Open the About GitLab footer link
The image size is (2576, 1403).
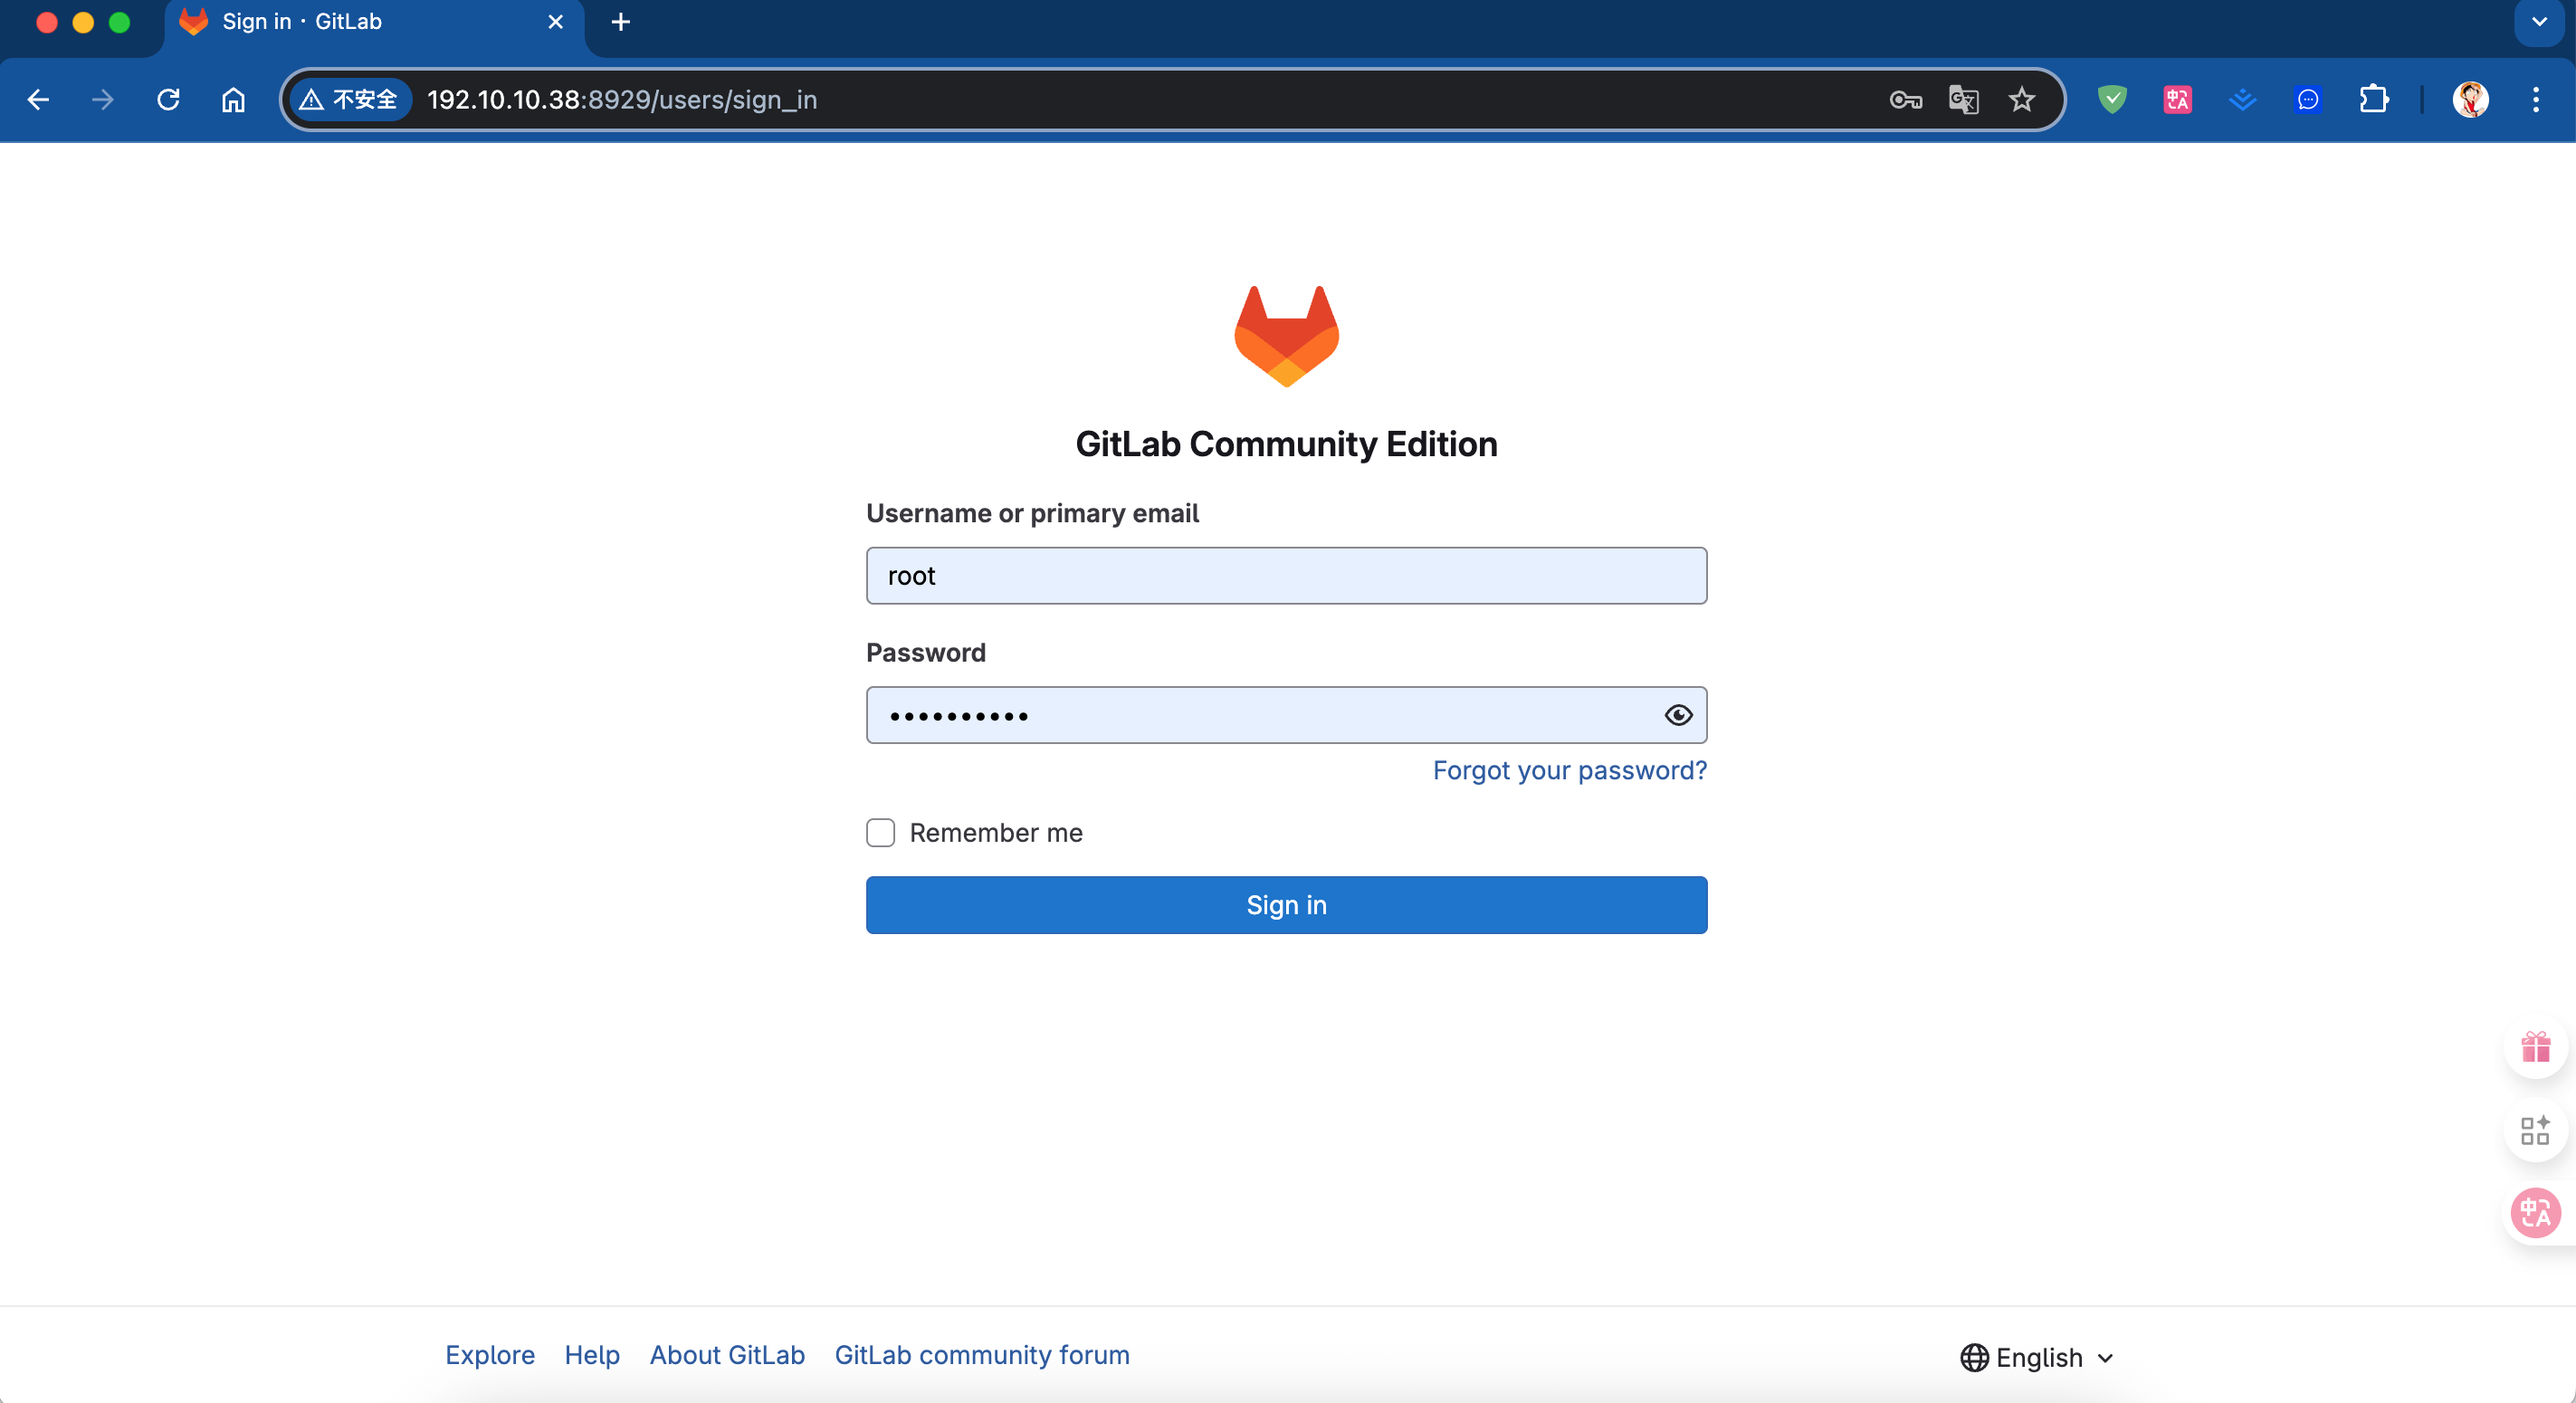click(727, 1354)
